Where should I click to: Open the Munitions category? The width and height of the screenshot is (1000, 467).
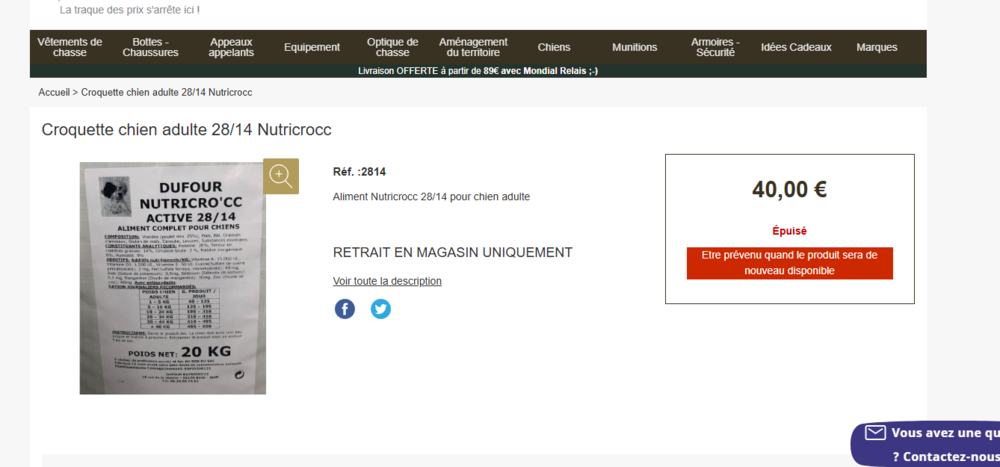(635, 47)
